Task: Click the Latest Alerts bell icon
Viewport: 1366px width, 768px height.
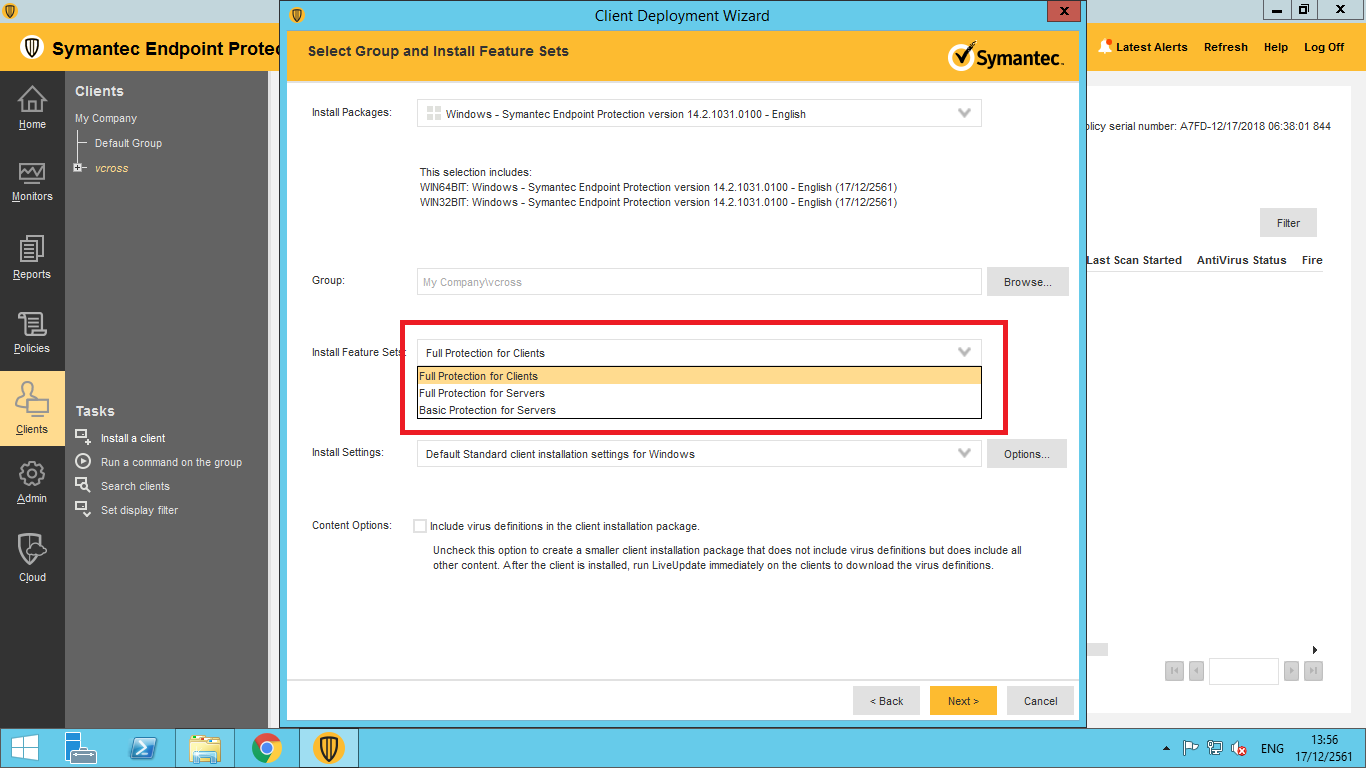Action: click(x=1105, y=47)
